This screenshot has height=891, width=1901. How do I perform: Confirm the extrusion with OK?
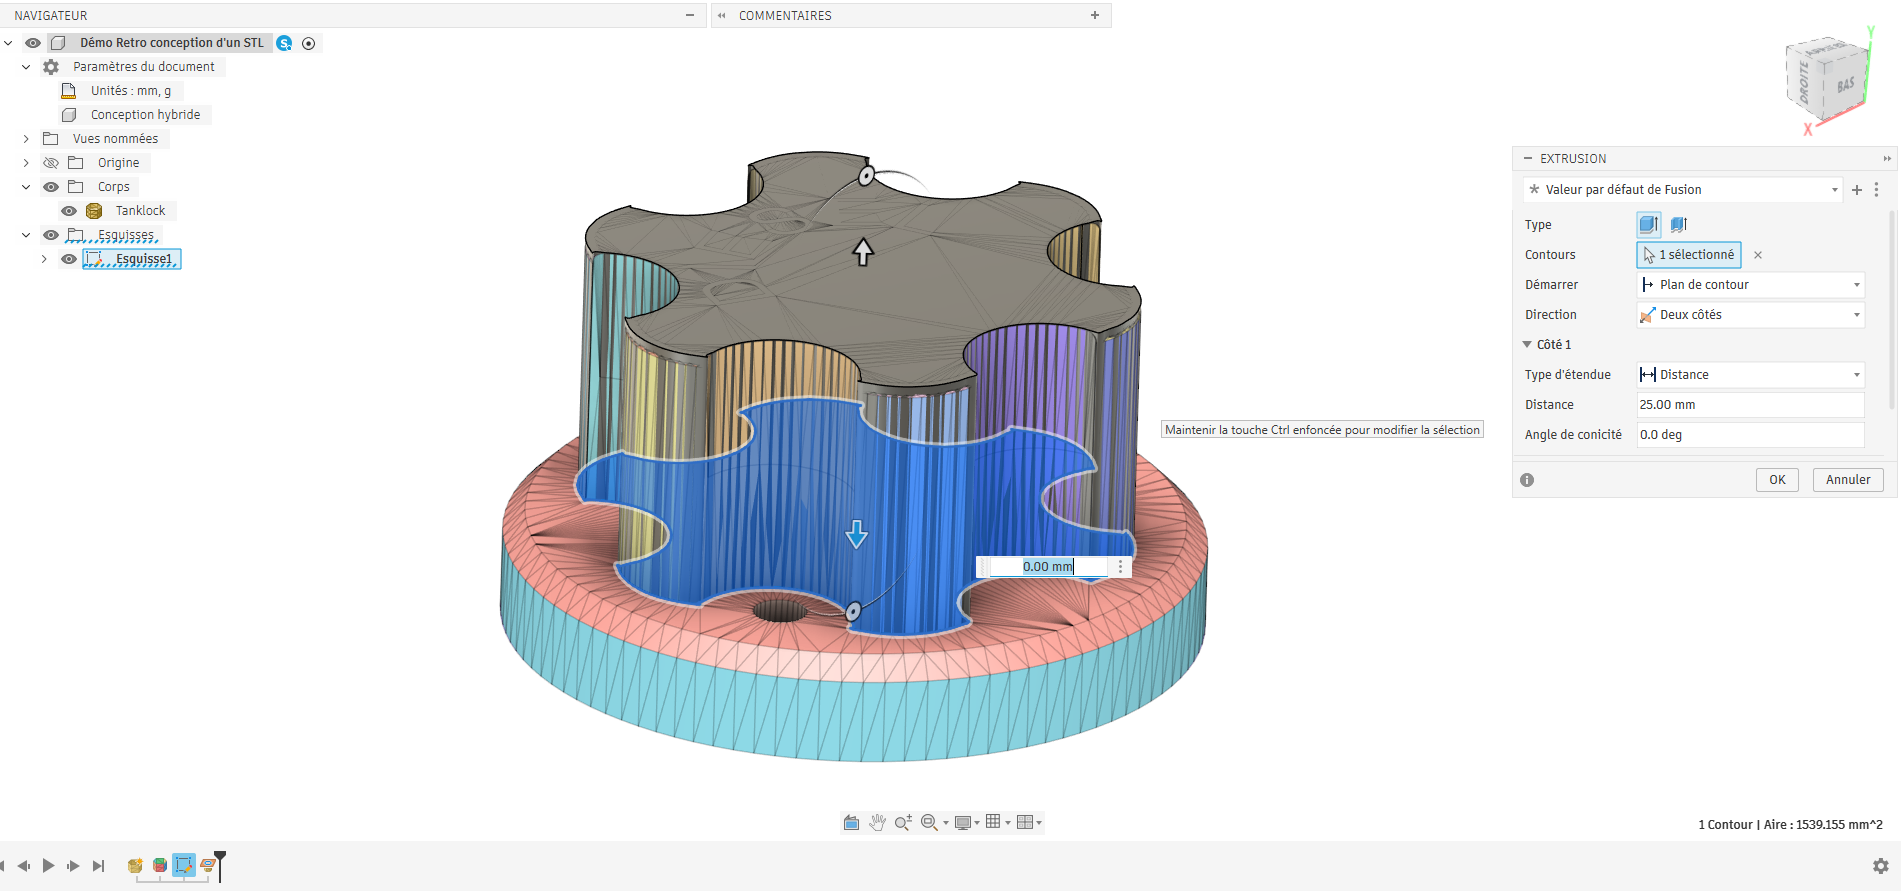click(x=1777, y=480)
